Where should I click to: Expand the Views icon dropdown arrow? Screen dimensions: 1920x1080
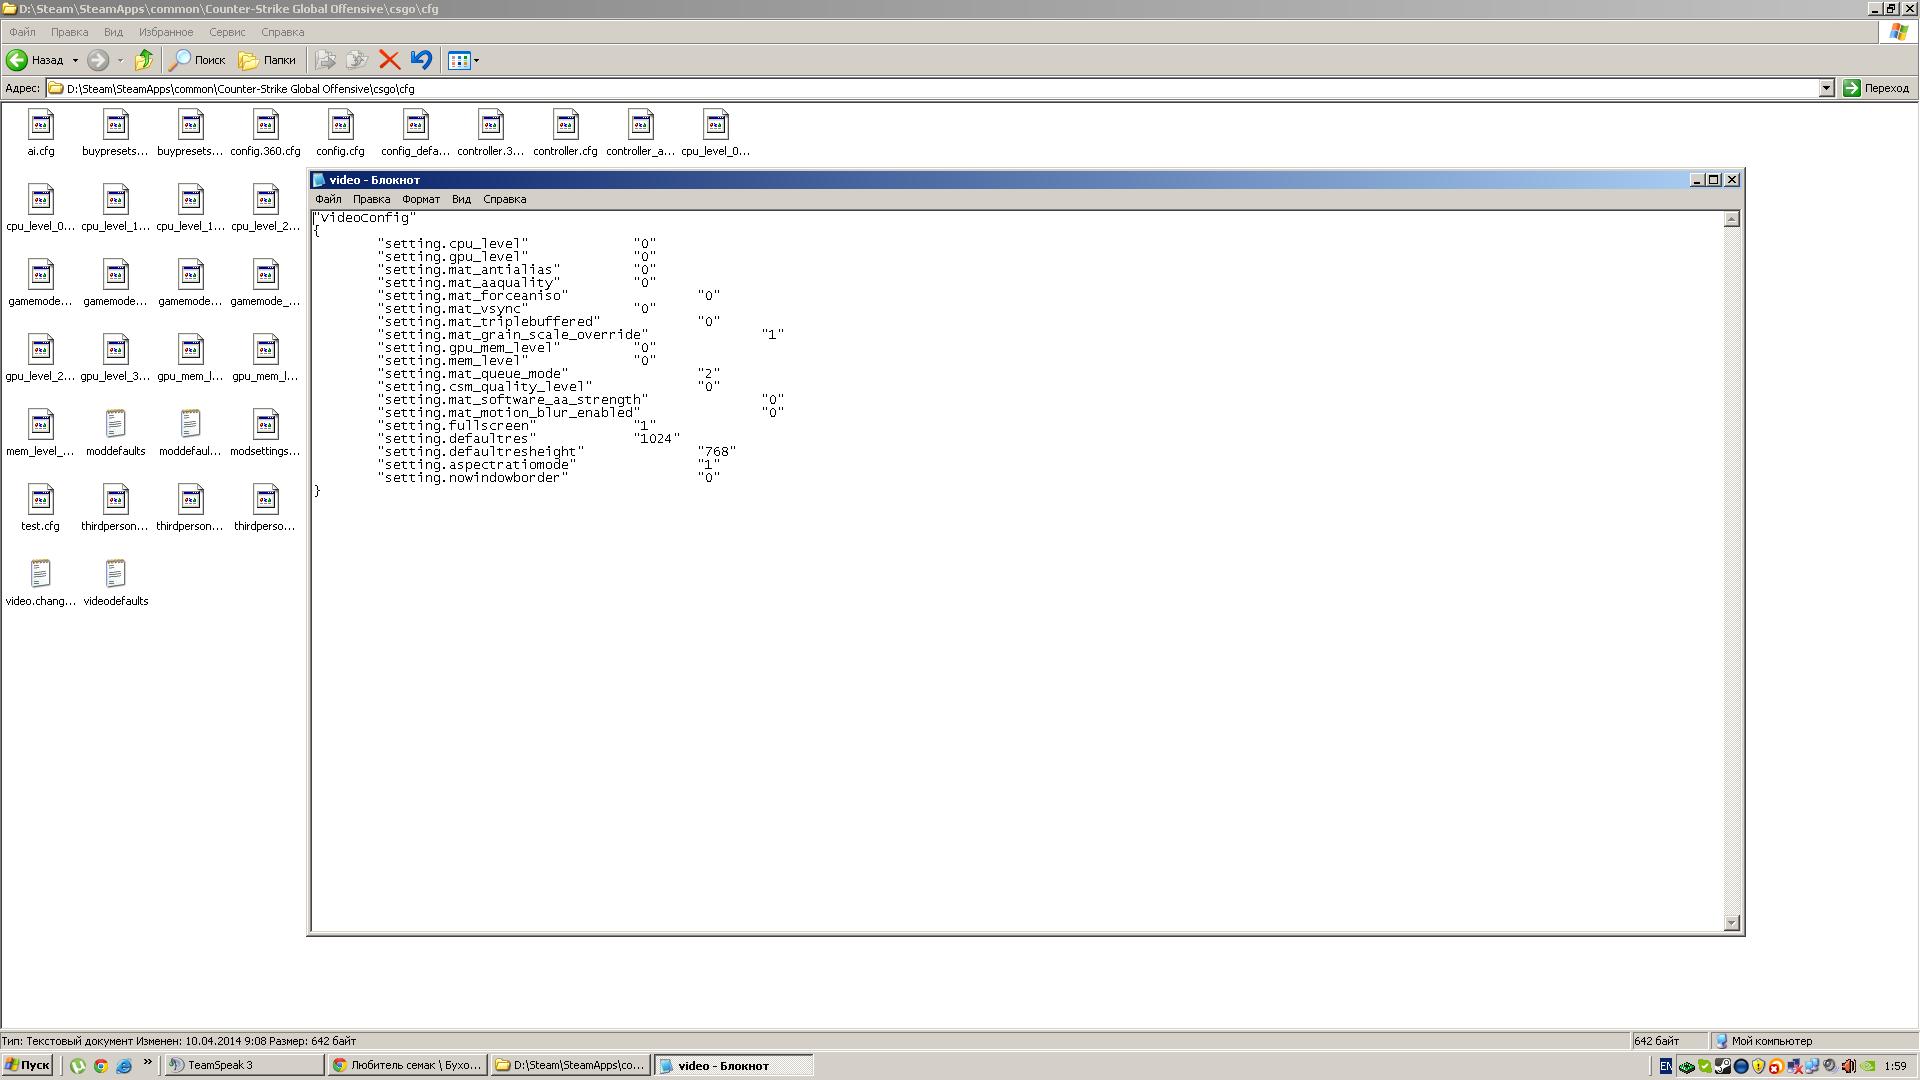tap(476, 60)
